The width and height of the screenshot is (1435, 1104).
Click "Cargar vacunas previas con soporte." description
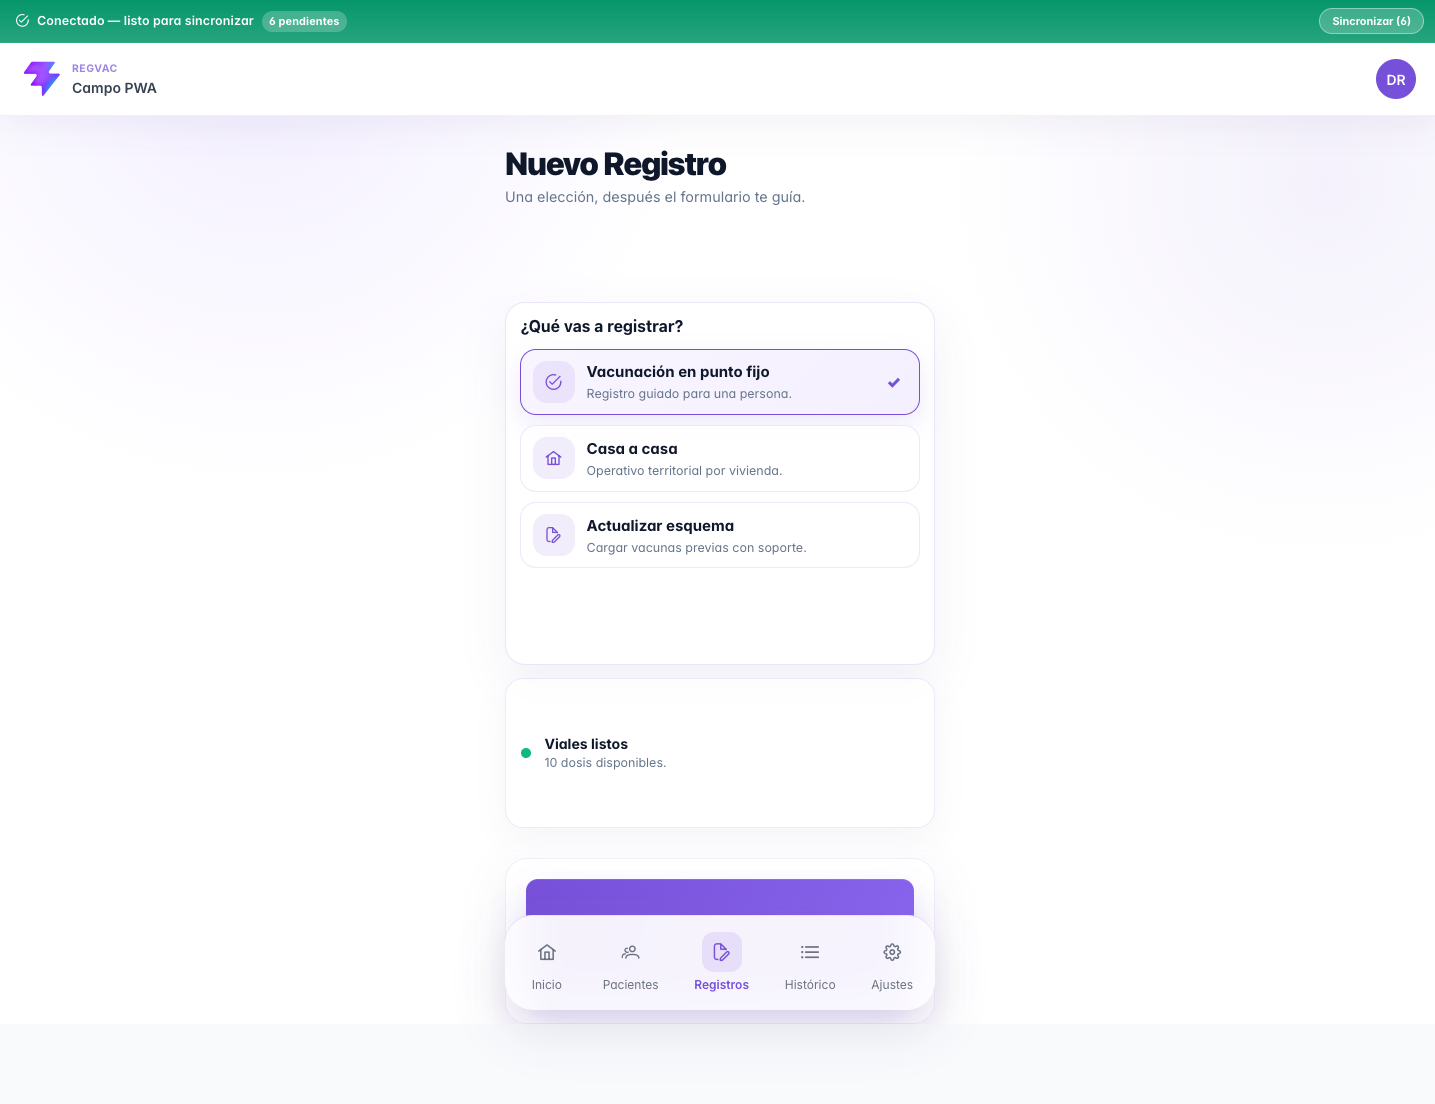coord(696,548)
